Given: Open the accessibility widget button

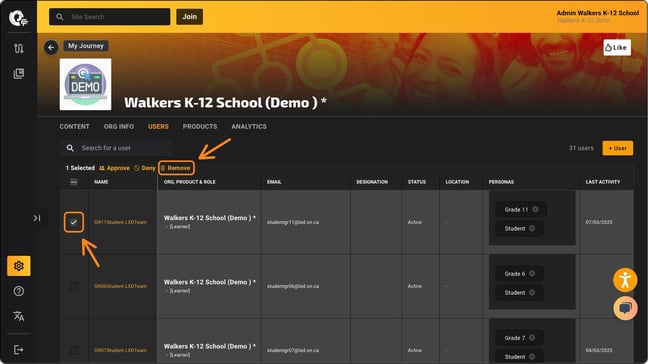Looking at the screenshot, I should coord(625,280).
